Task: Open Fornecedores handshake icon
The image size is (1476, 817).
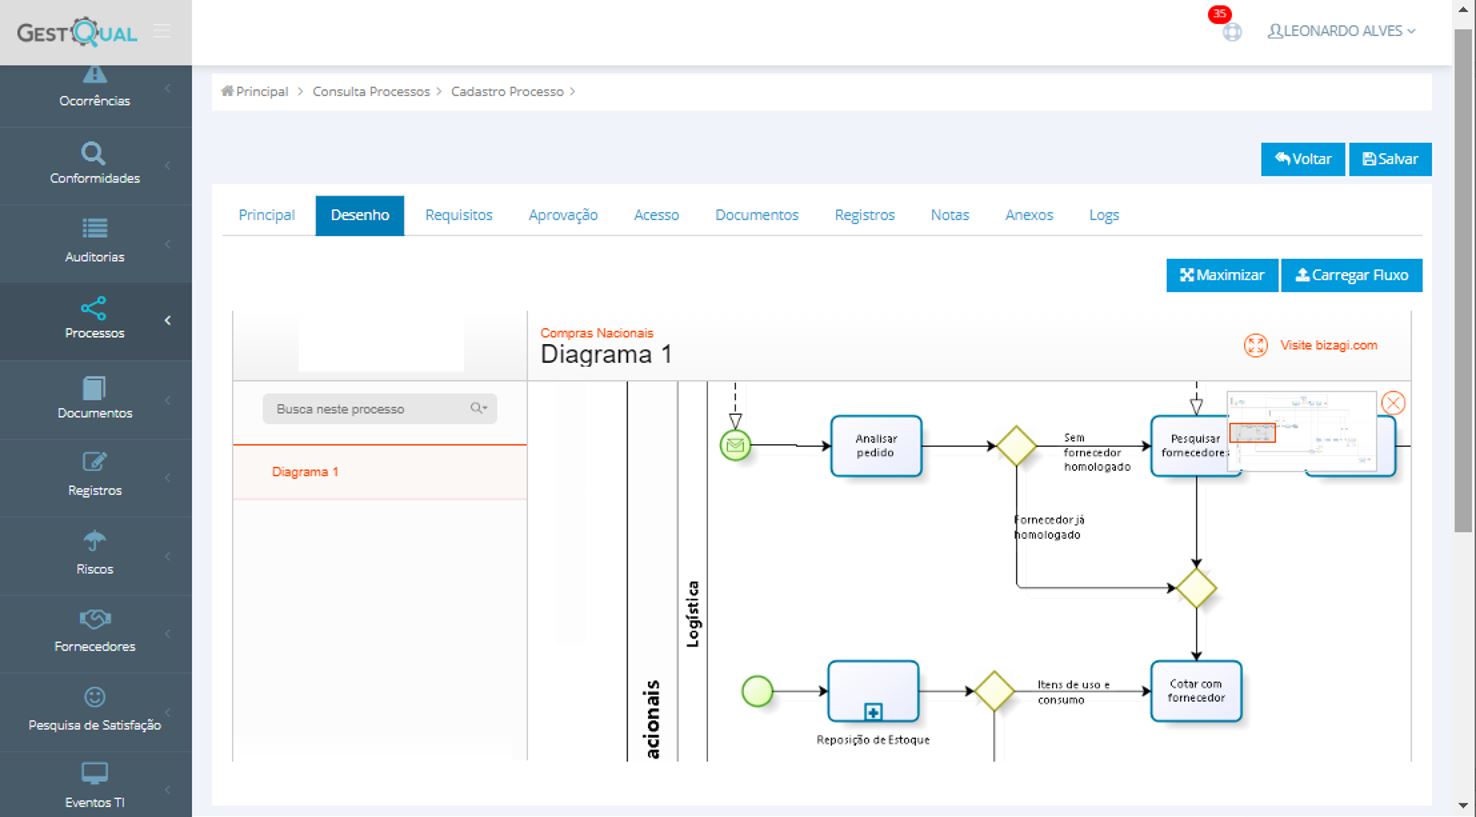Action: coord(95,619)
